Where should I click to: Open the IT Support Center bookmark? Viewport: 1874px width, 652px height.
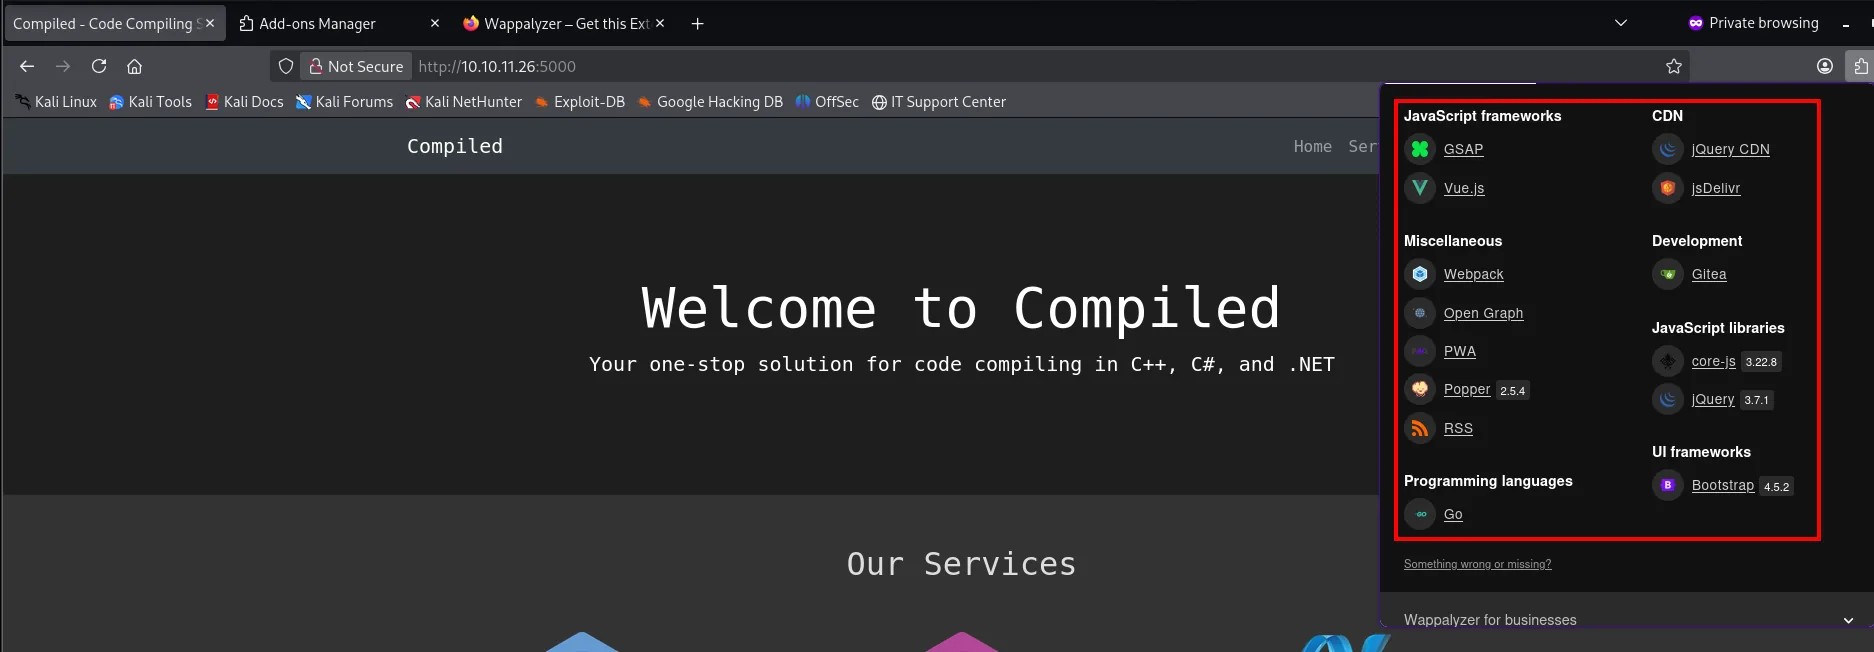tap(938, 102)
